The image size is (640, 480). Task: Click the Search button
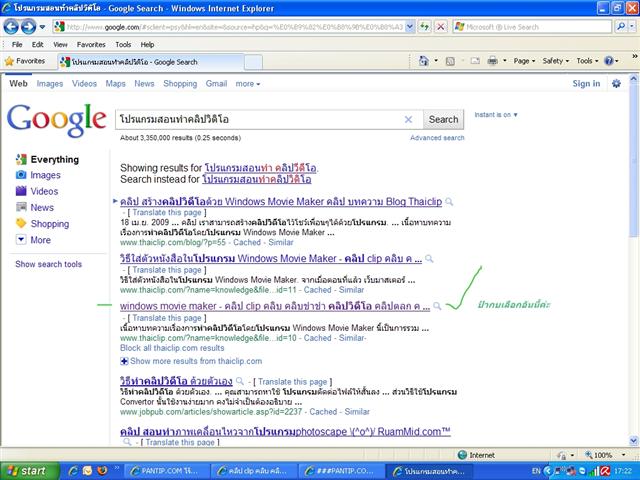click(443, 120)
